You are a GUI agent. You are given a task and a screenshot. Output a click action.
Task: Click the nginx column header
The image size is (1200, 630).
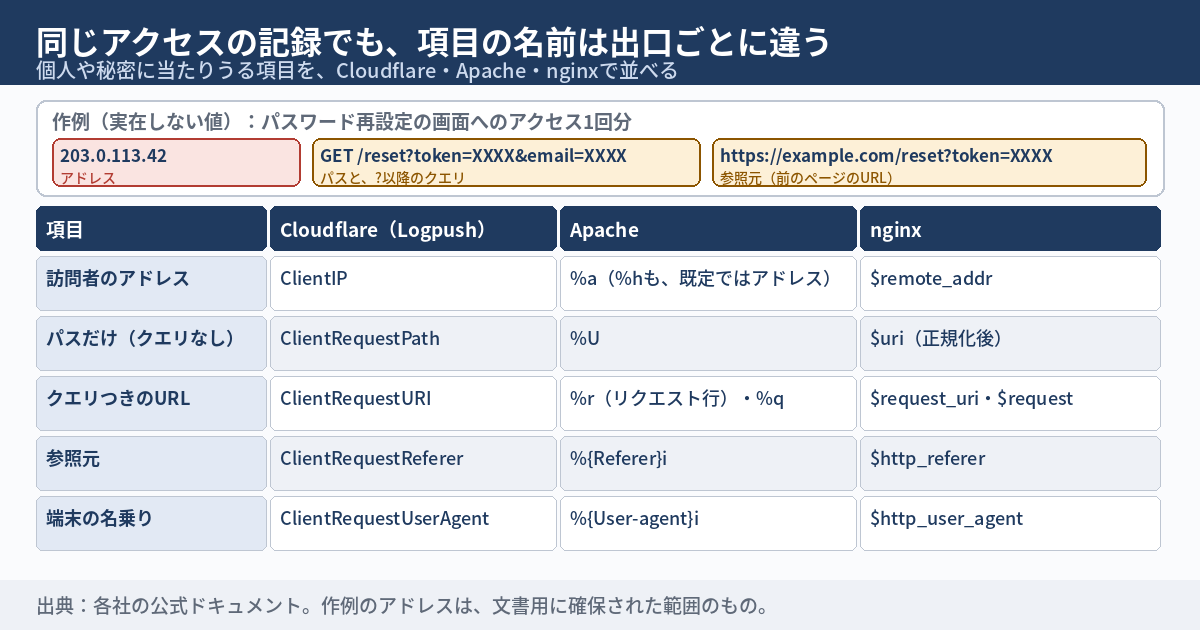coord(1010,229)
